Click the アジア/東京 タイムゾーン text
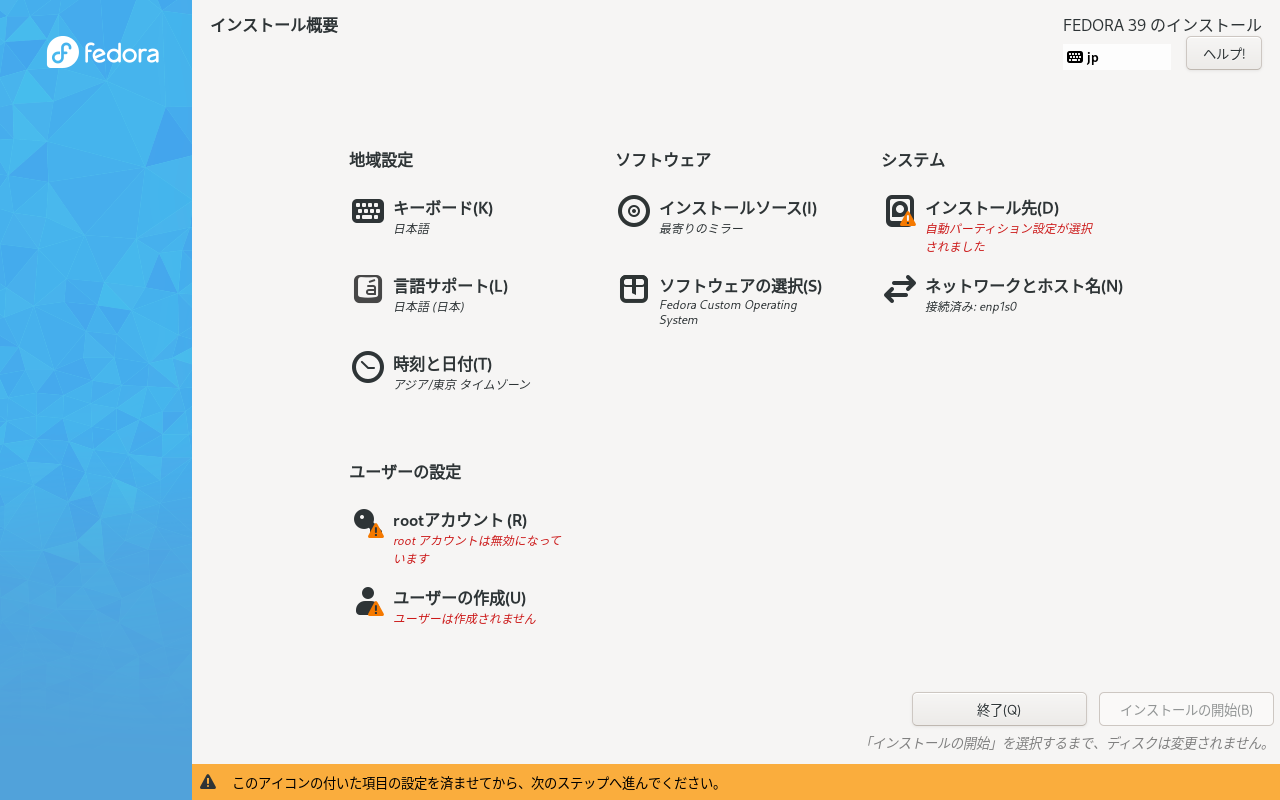Image resolution: width=1280 pixels, height=800 pixels. tap(462, 385)
